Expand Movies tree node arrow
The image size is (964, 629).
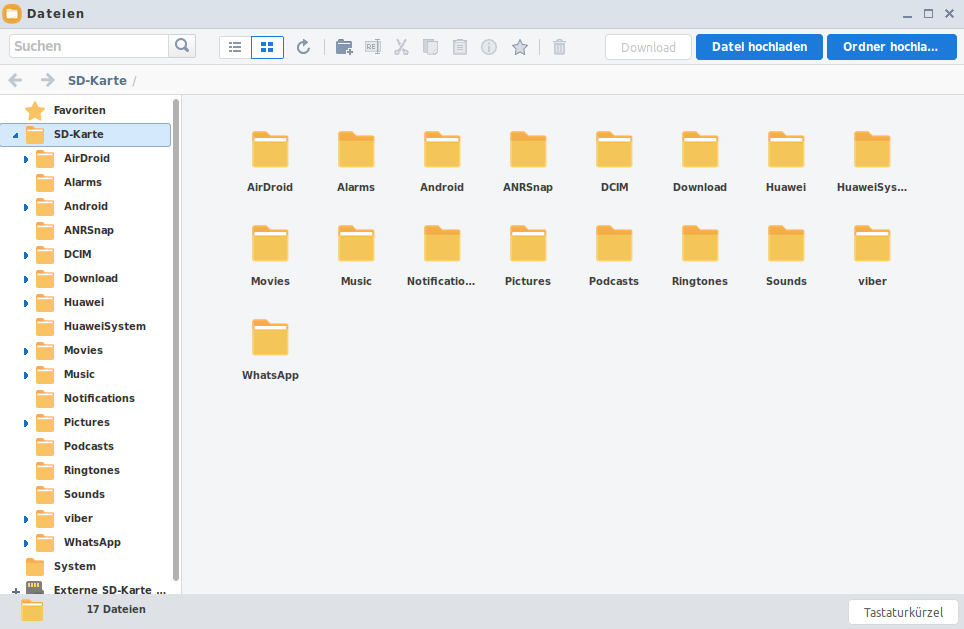(26, 350)
